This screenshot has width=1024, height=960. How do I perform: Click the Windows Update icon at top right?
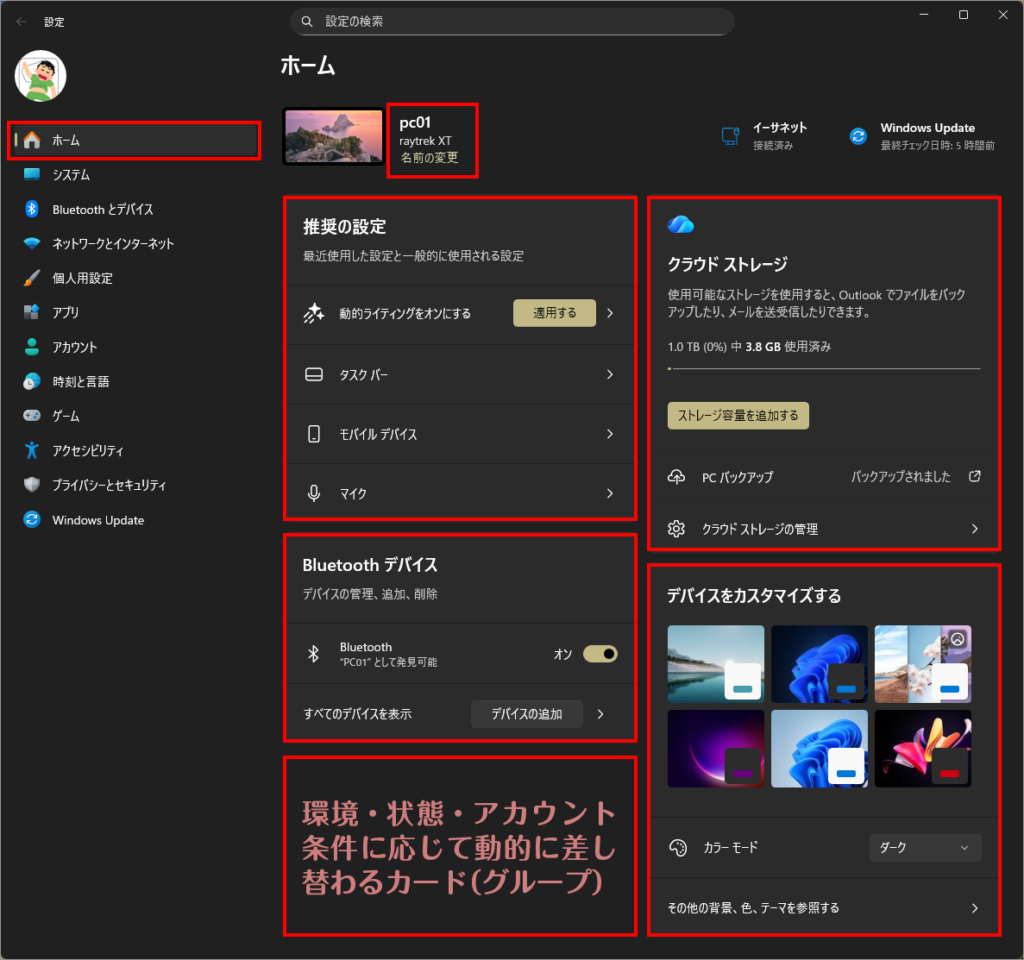[858, 137]
